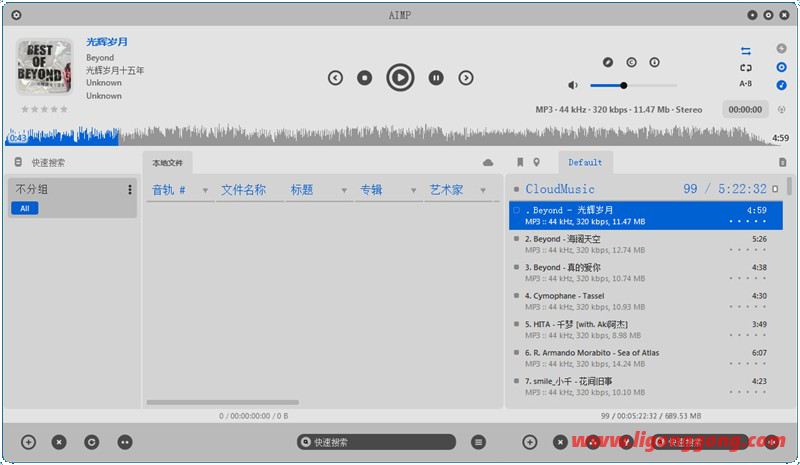Screen dimensions: 800x465
Task: Open bookmarks via the bookmark icon
Action: (x=520, y=162)
